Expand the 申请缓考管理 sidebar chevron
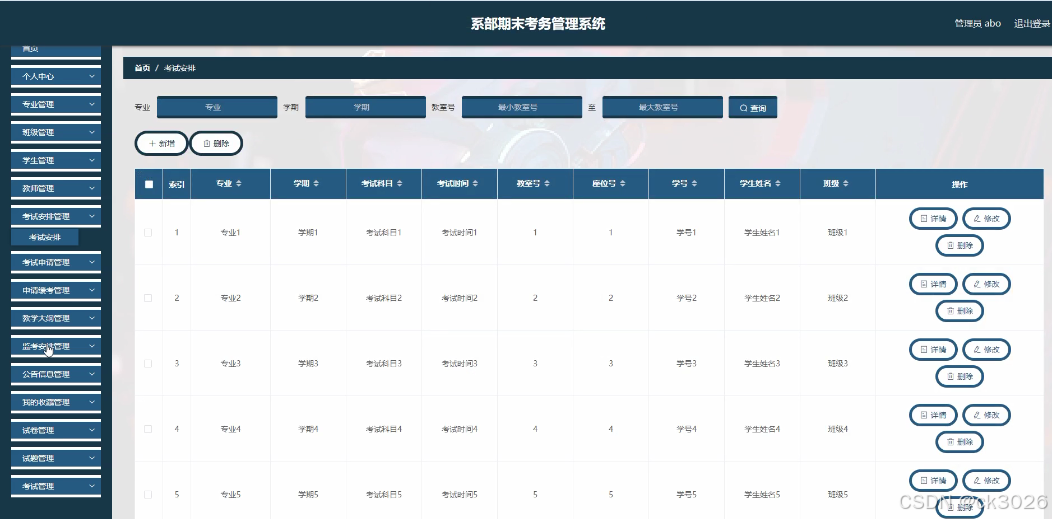The image size is (1052, 519). pyautogui.click(x=92, y=290)
